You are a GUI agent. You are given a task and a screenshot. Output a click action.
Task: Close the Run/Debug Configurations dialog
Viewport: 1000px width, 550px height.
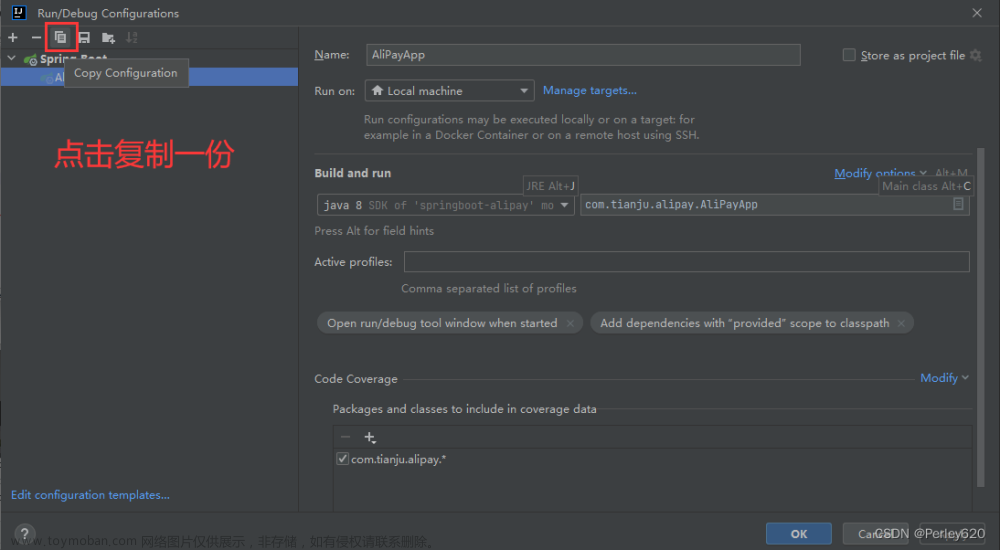pos(977,13)
